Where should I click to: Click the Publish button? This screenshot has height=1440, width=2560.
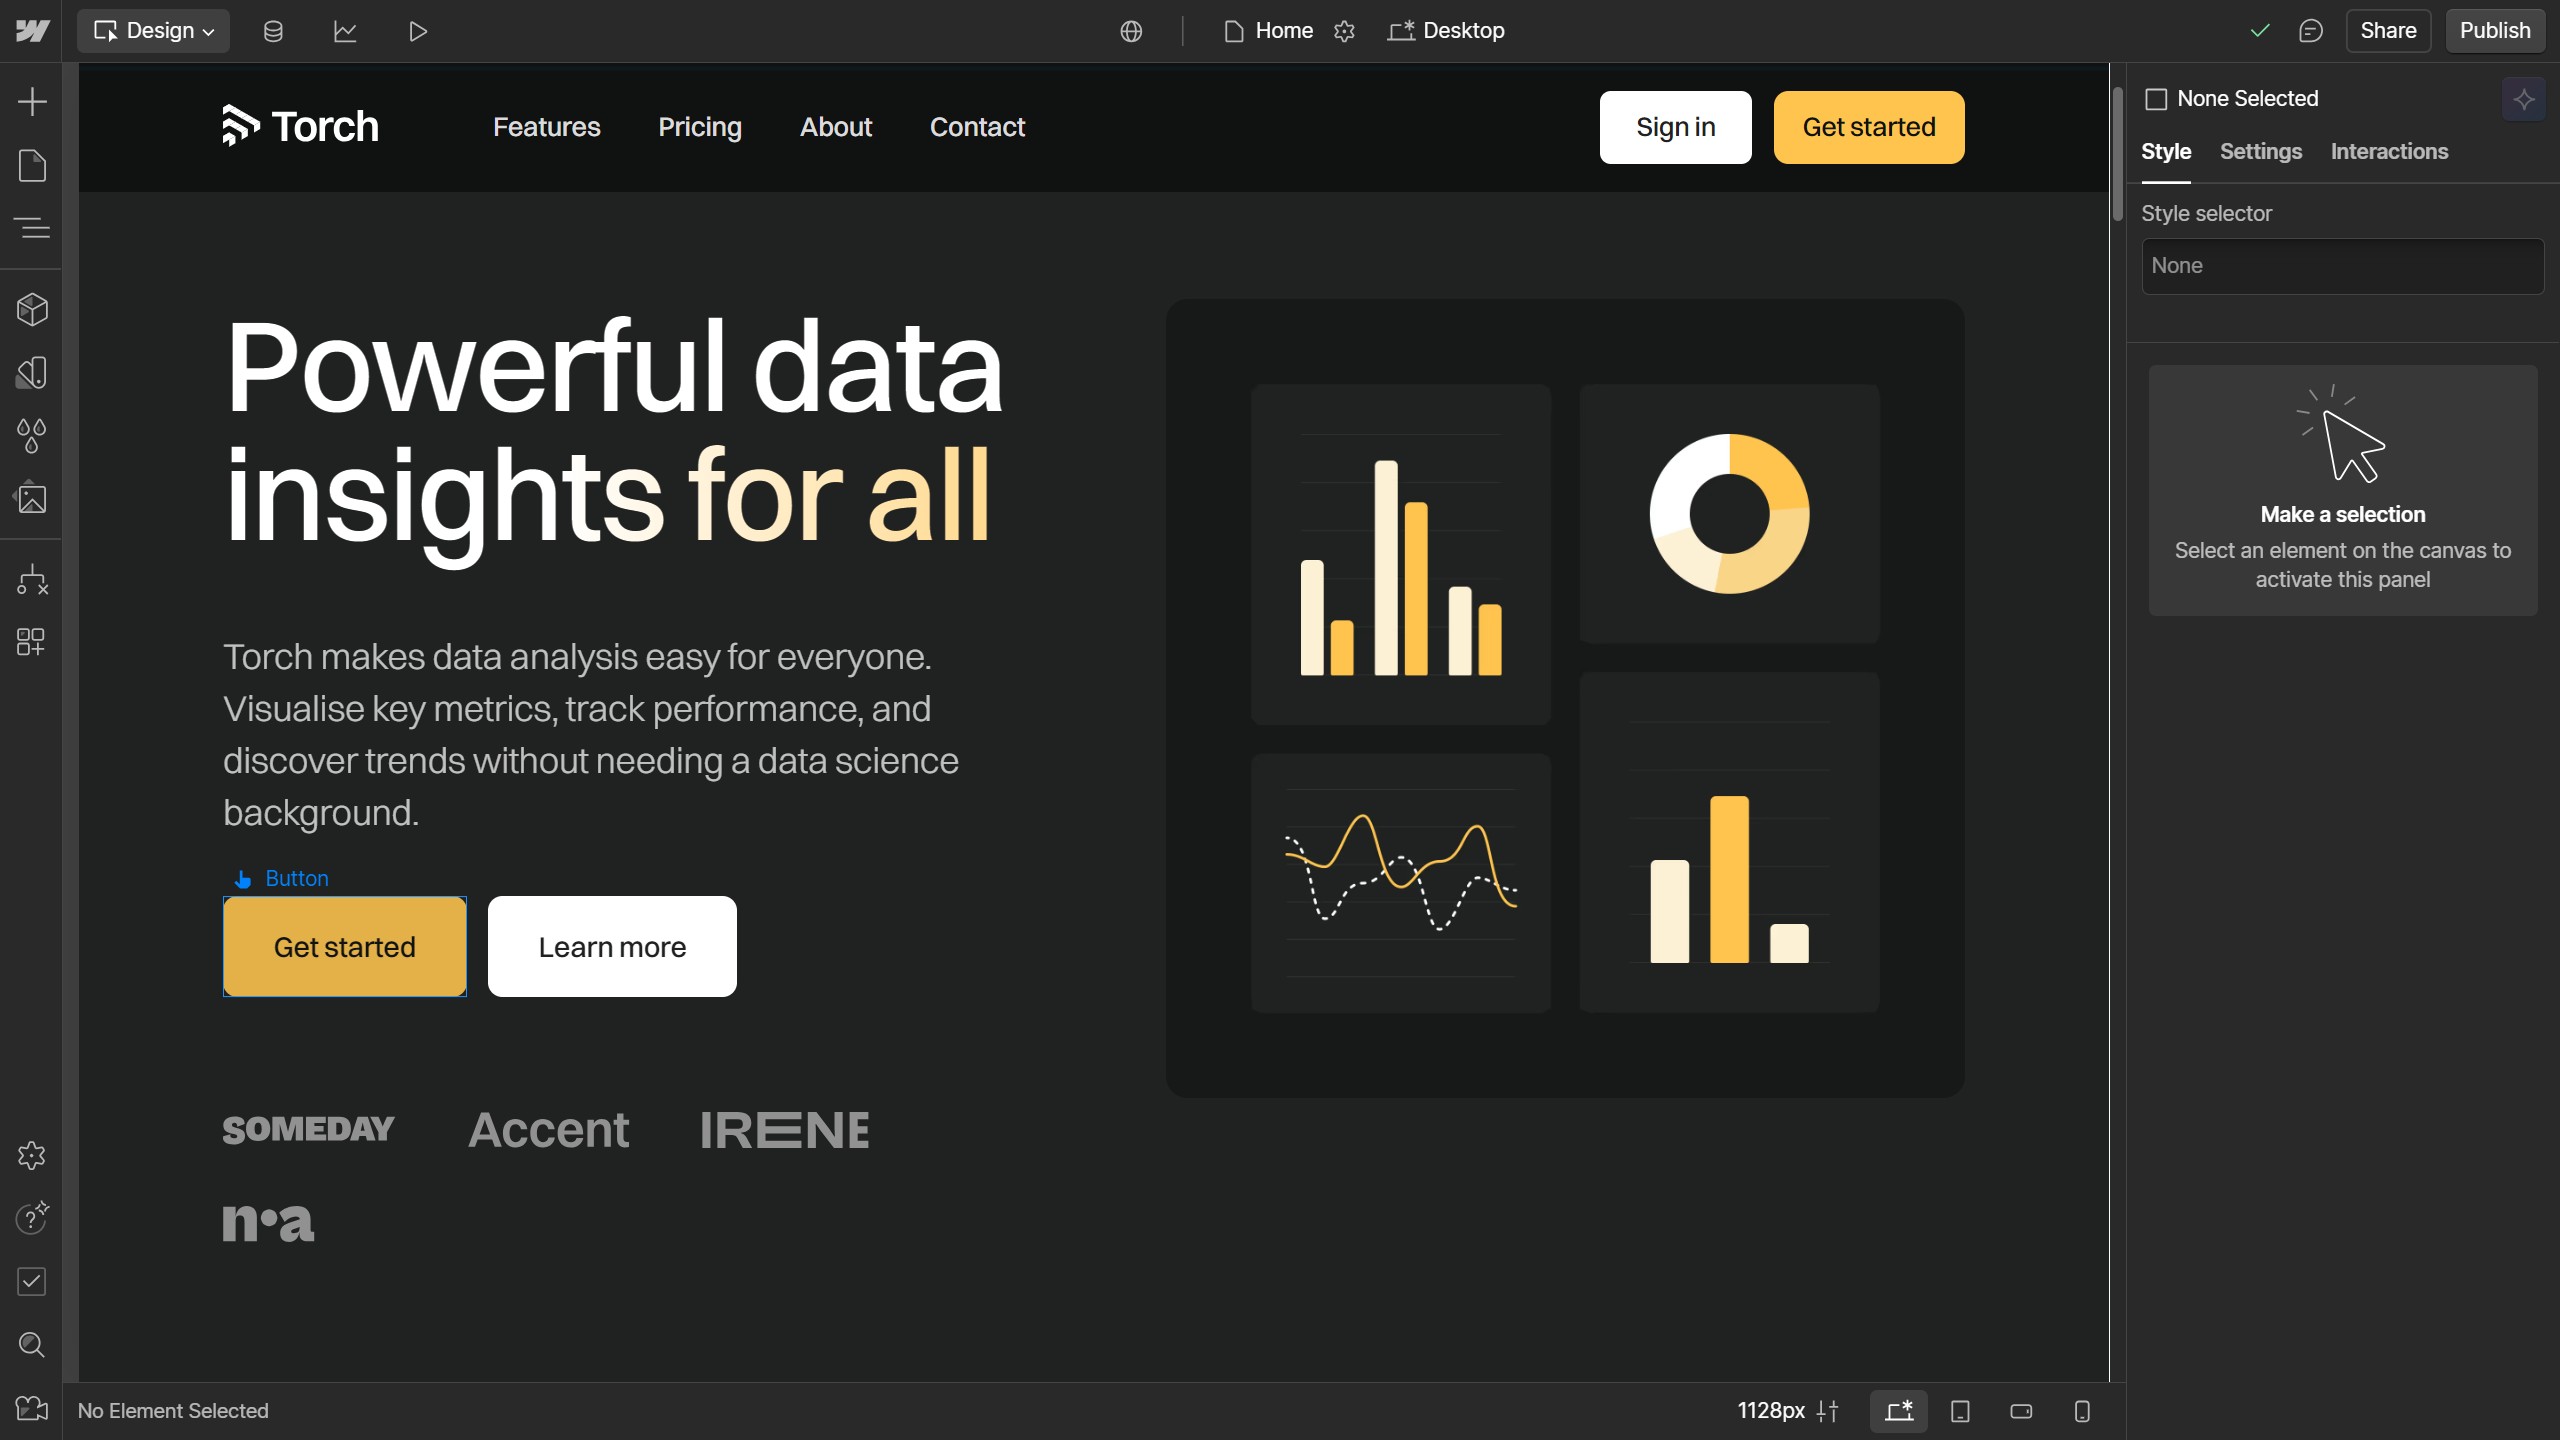(2494, 31)
